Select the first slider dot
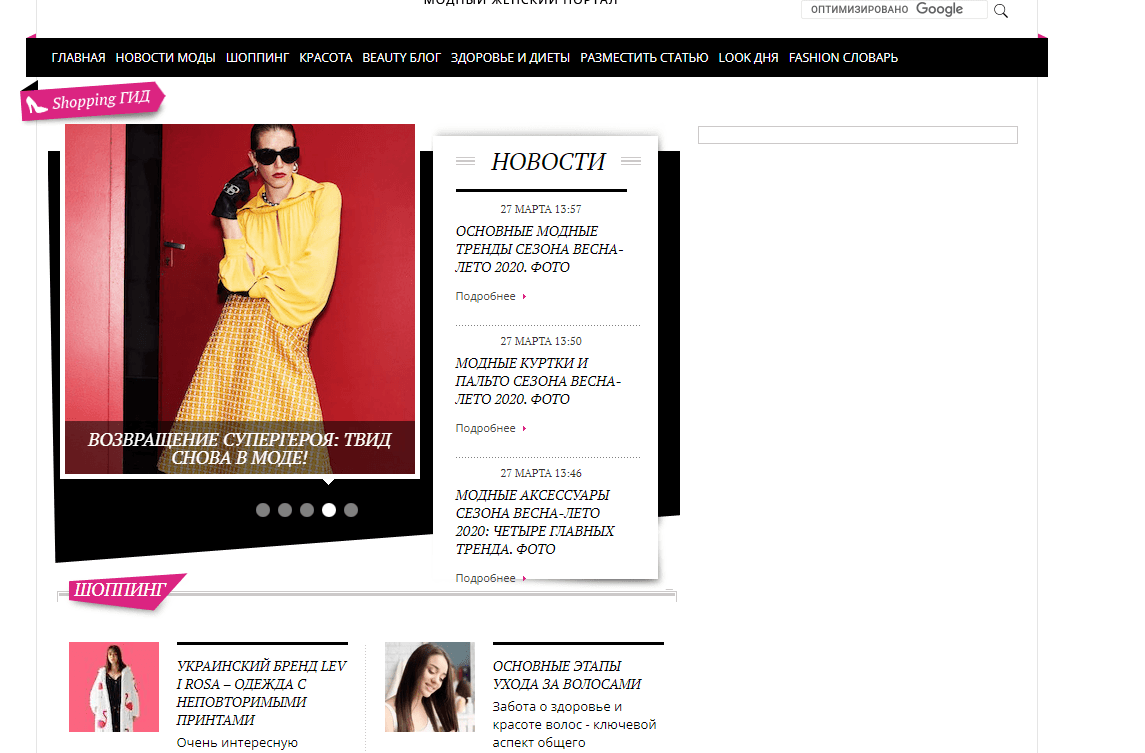 (x=263, y=510)
